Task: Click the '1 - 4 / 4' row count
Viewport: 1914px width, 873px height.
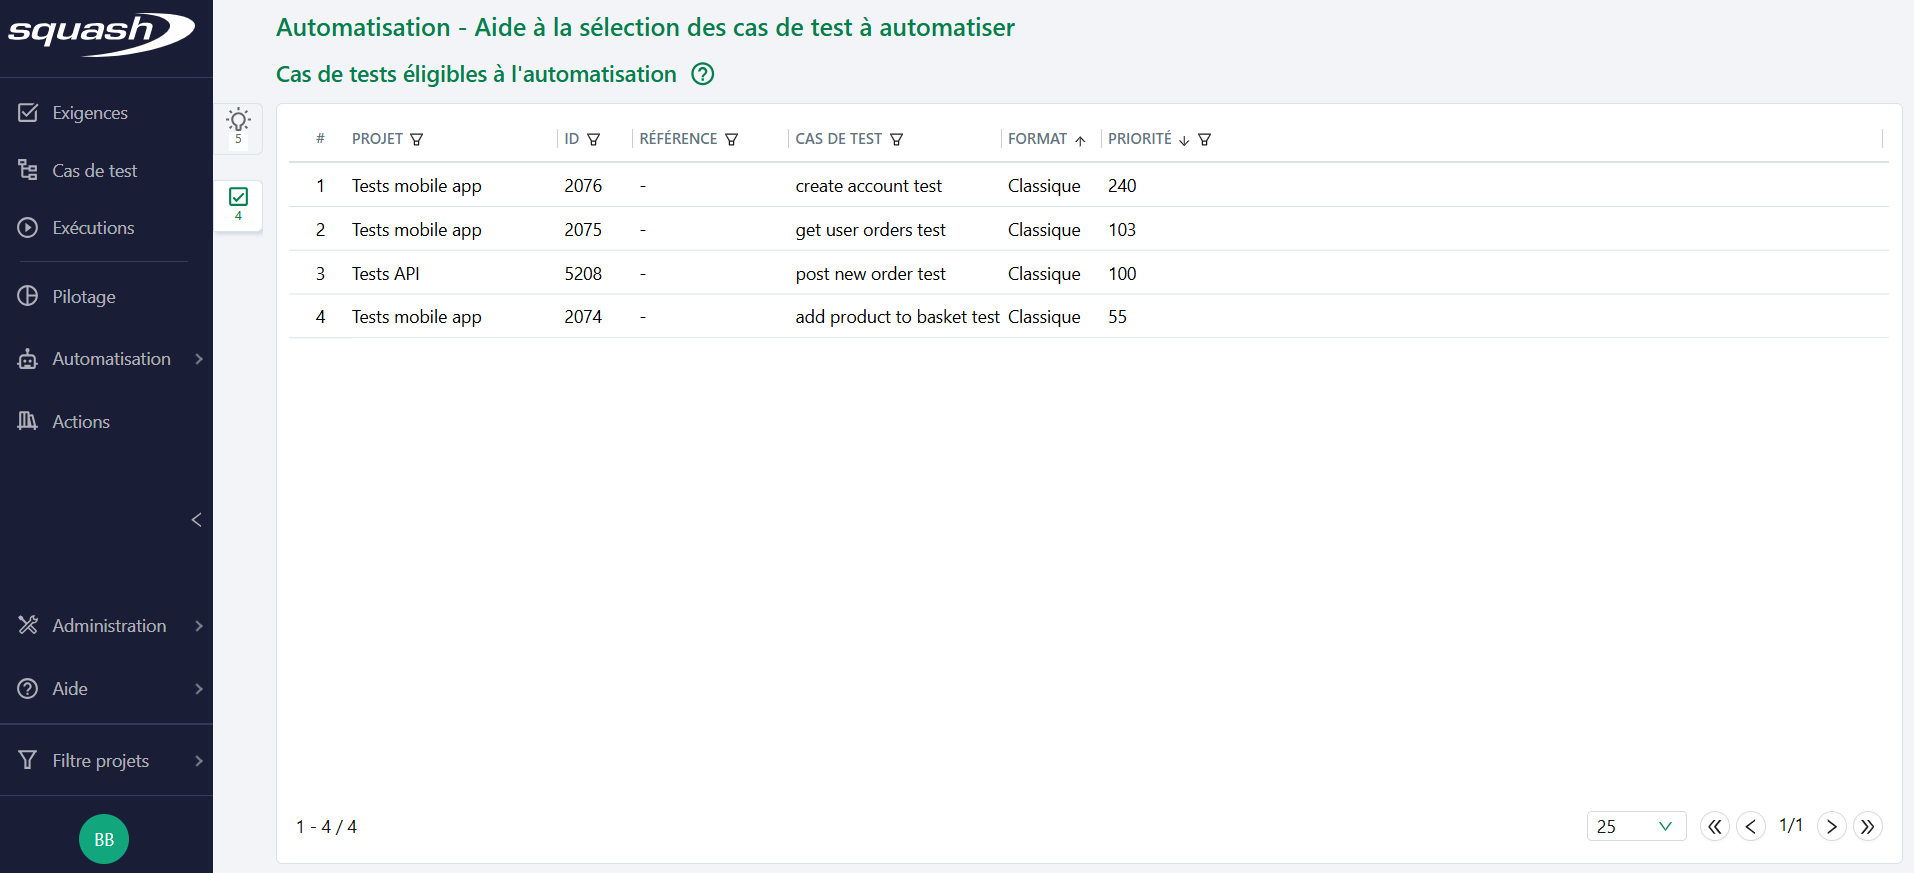Action: tap(326, 827)
